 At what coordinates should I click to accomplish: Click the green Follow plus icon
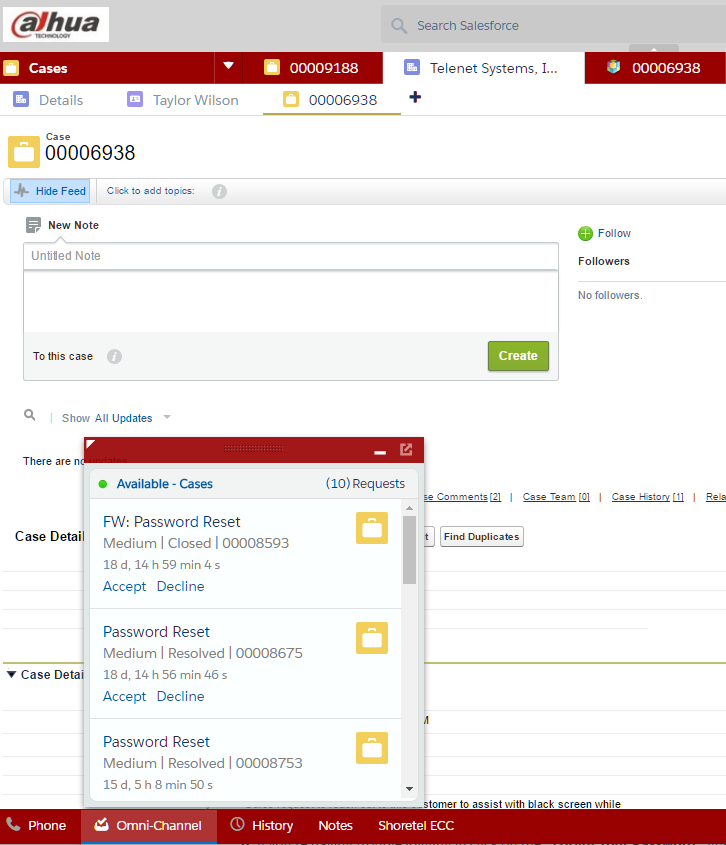pyautogui.click(x=585, y=233)
